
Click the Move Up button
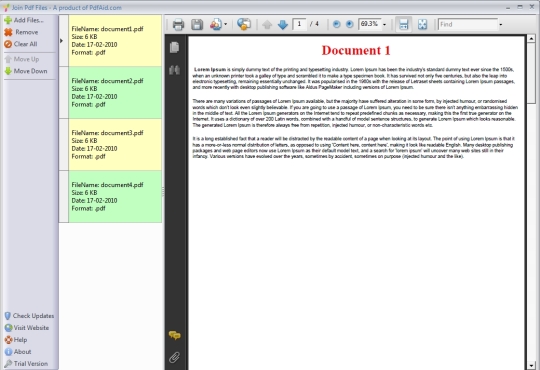pyautogui.click(x=22, y=59)
